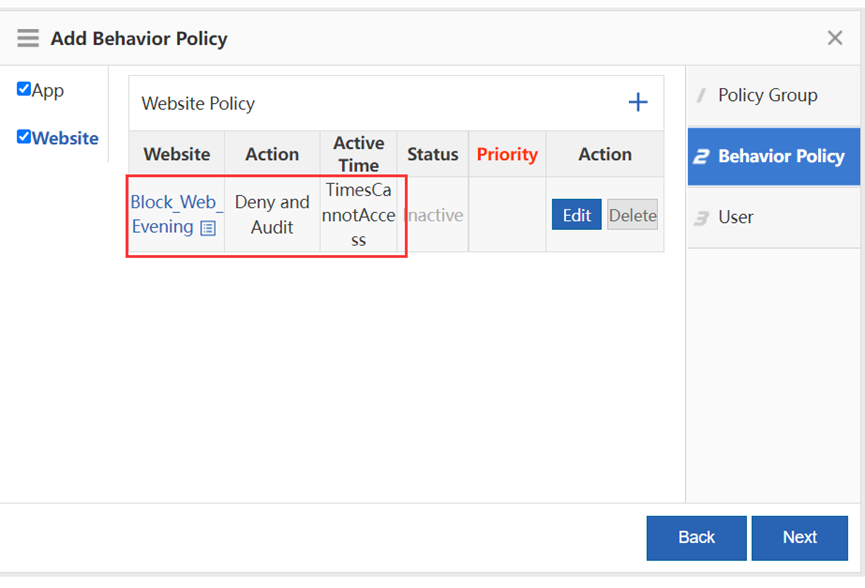The width and height of the screenshot is (865, 588).
Task: Uncheck the Website checkbox
Action: coord(24,136)
